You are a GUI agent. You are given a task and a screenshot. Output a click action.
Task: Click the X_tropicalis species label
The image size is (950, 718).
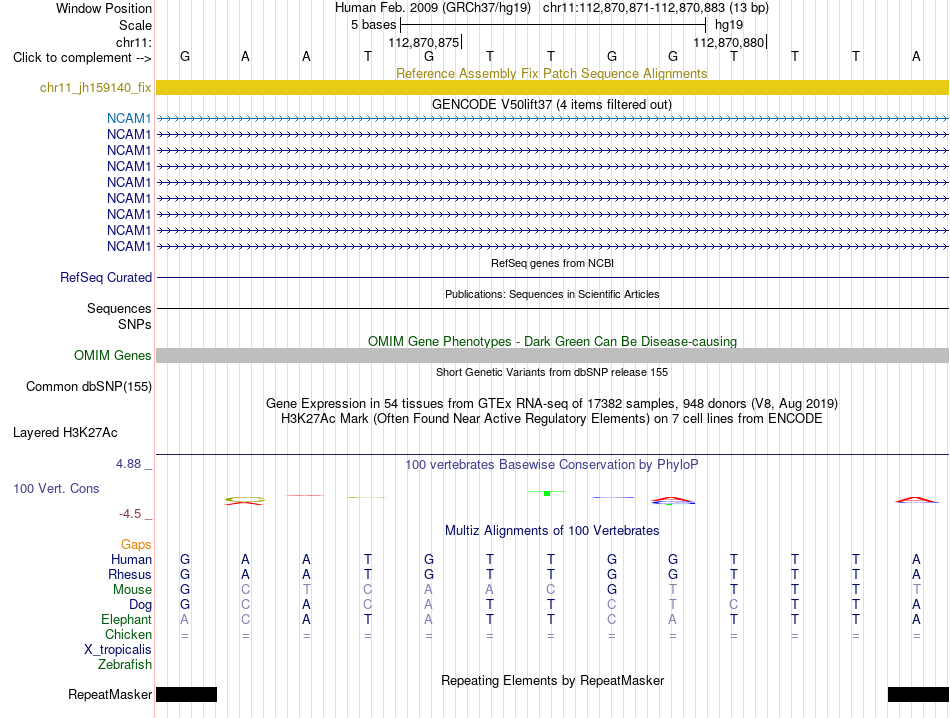pyautogui.click(x=118, y=650)
